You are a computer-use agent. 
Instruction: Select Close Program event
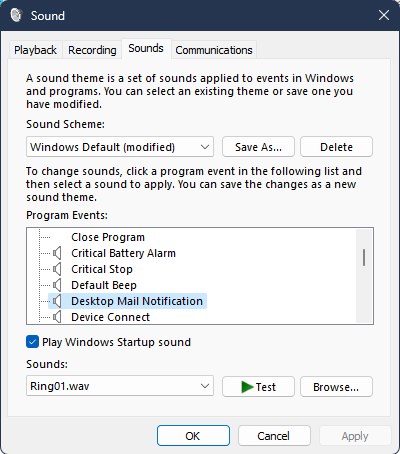click(x=108, y=237)
